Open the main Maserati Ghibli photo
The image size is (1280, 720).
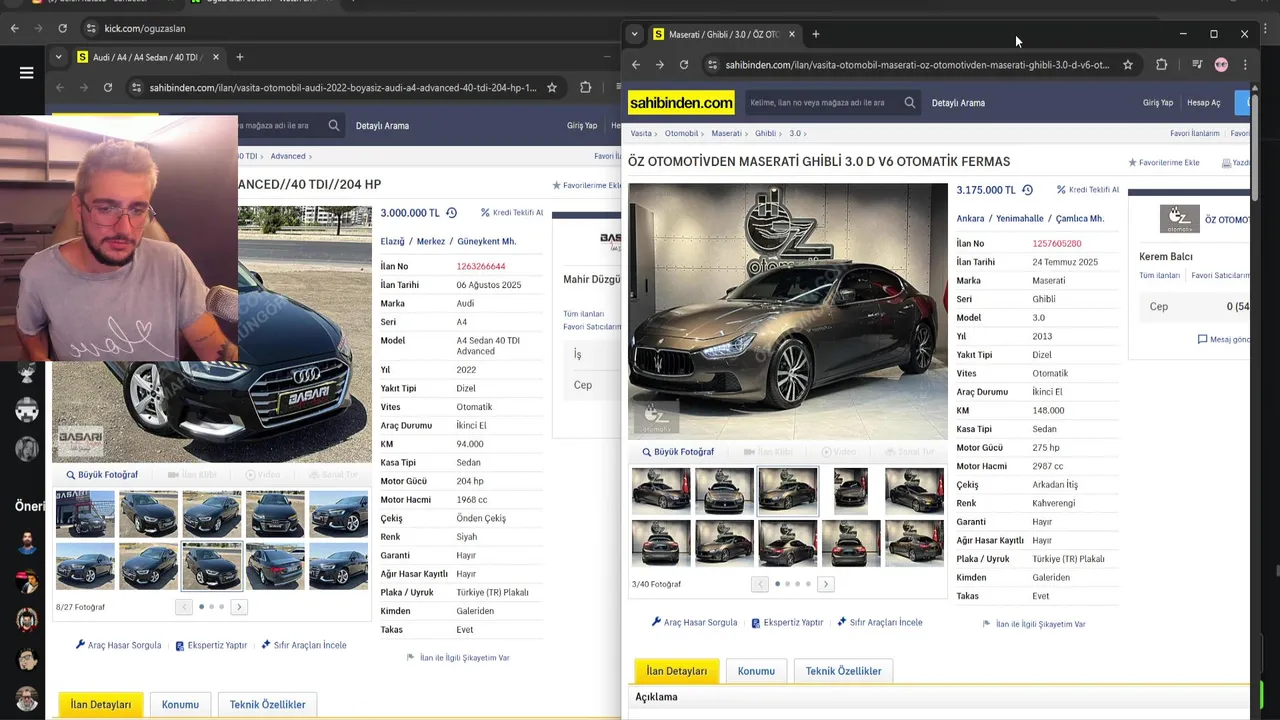tap(788, 311)
